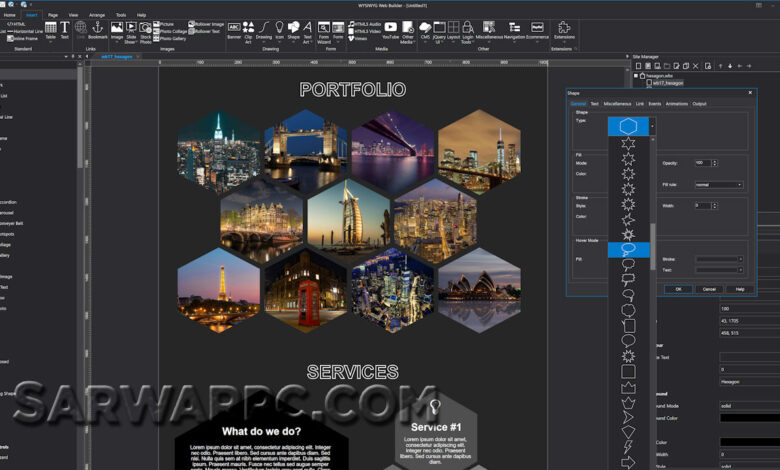The image size is (780, 470).
Task: Open the Stock Photo tool
Action: pyautogui.click(x=145, y=32)
